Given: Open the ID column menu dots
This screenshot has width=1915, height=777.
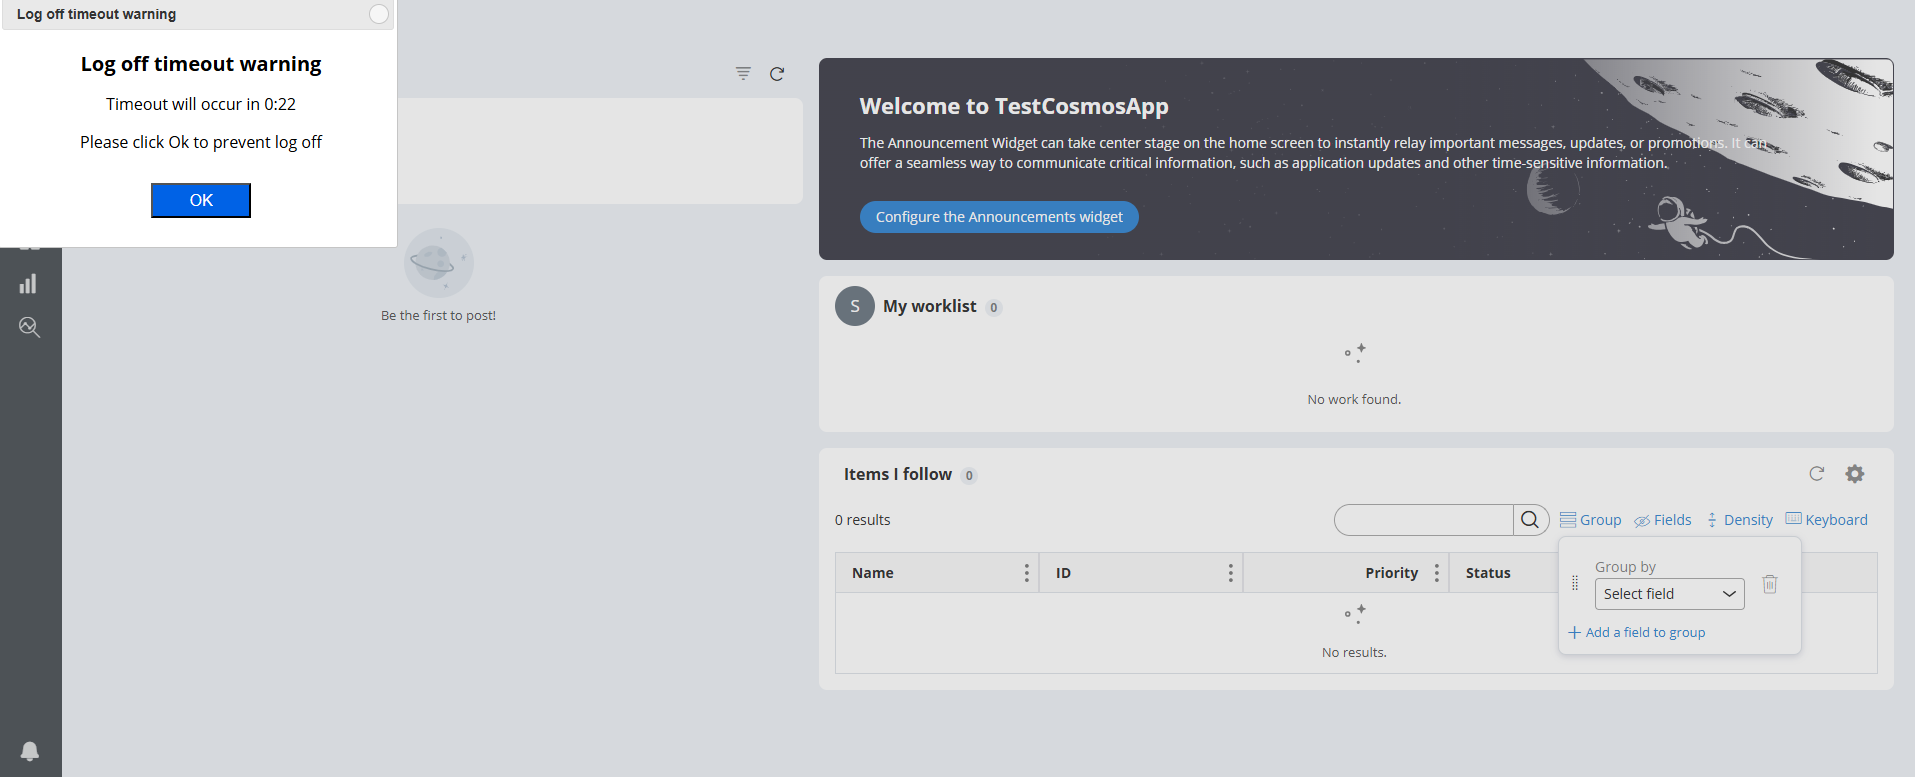Looking at the screenshot, I should pyautogui.click(x=1230, y=573).
